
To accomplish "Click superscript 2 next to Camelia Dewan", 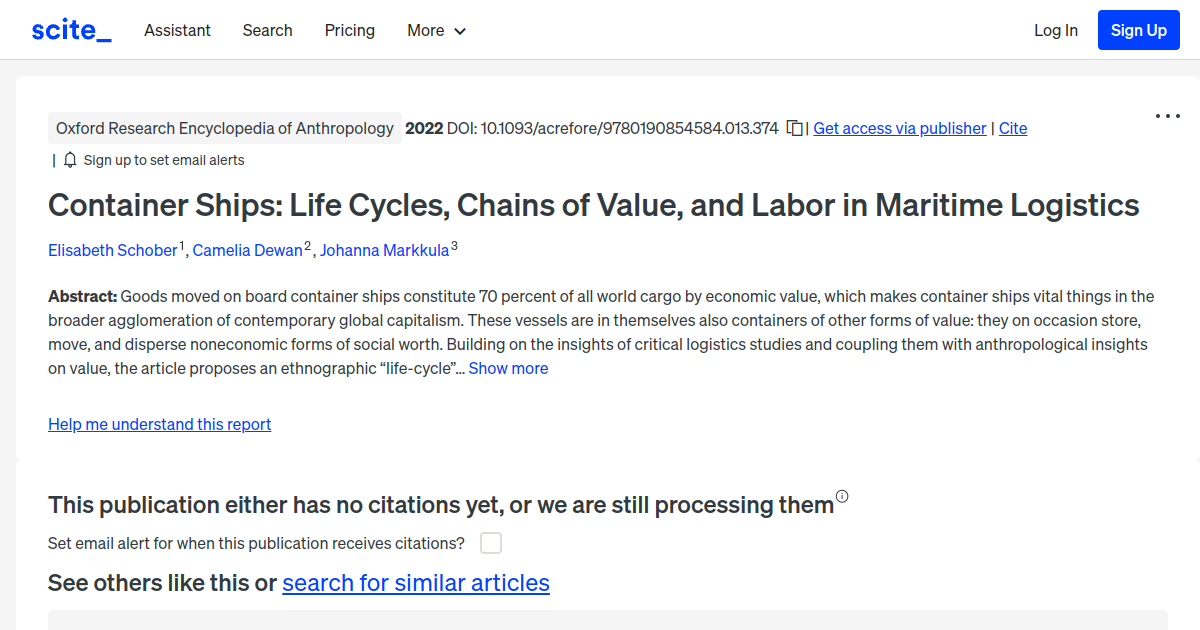I will (x=307, y=243).
